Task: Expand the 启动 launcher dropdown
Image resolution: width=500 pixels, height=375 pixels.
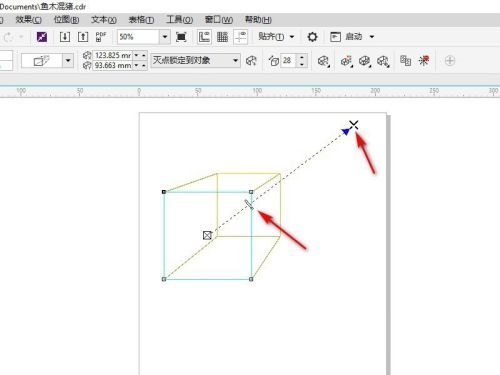Action: [x=372, y=37]
